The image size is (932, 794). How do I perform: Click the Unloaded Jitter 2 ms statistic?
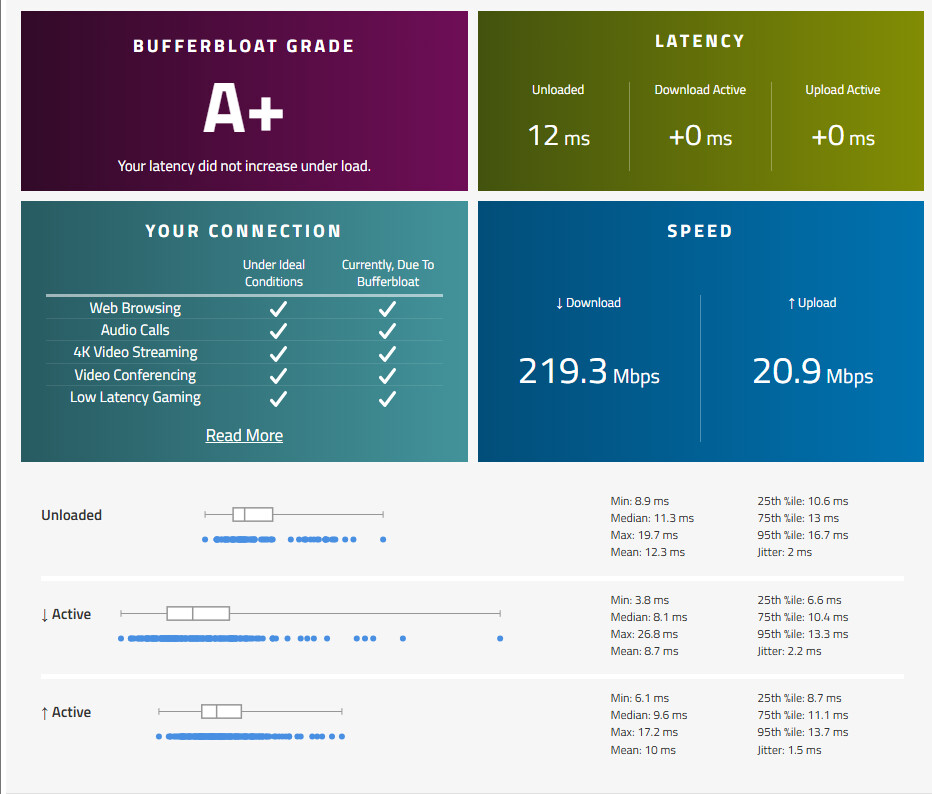coord(785,552)
